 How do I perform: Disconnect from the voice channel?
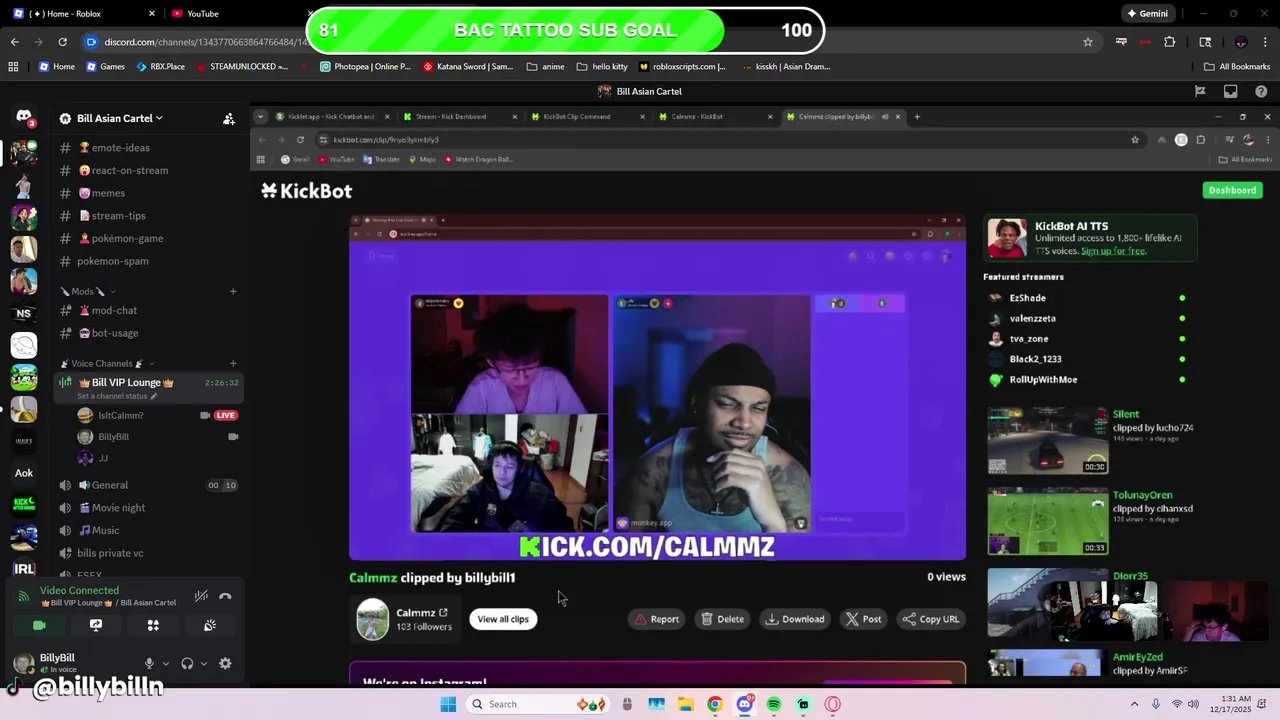(225, 596)
